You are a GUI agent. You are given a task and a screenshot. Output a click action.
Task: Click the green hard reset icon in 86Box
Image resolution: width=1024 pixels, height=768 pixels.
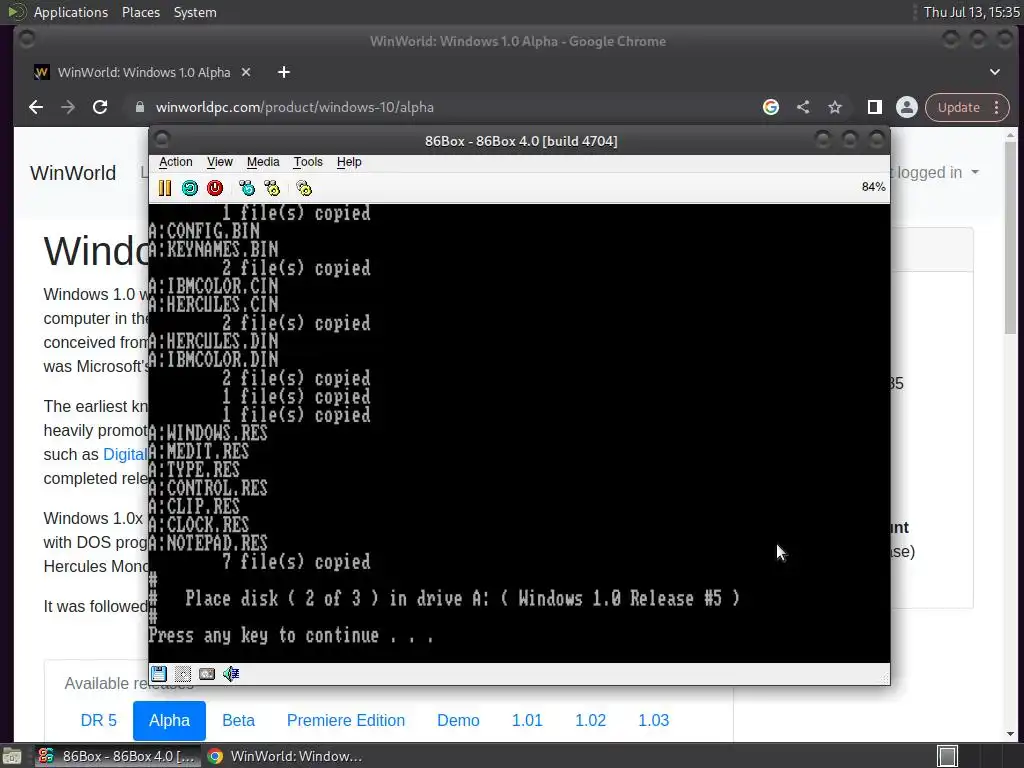190,189
